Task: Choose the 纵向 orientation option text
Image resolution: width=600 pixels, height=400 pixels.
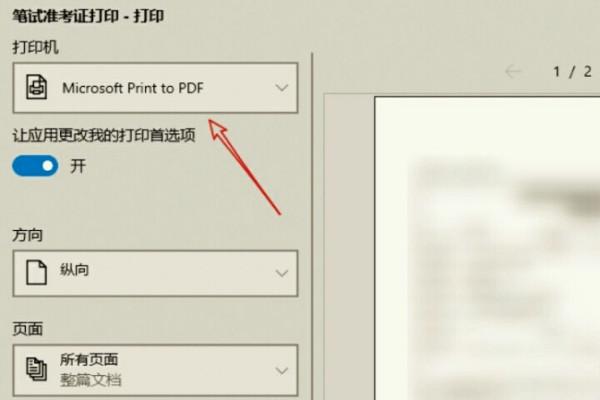Action: click(74, 270)
